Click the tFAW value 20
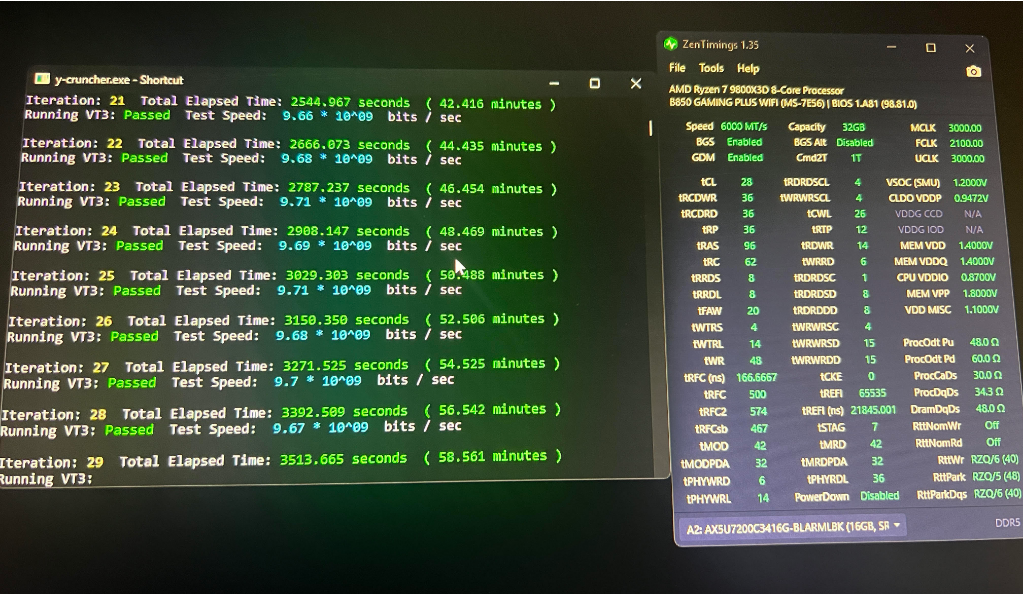The image size is (1023, 594). (x=753, y=311)
